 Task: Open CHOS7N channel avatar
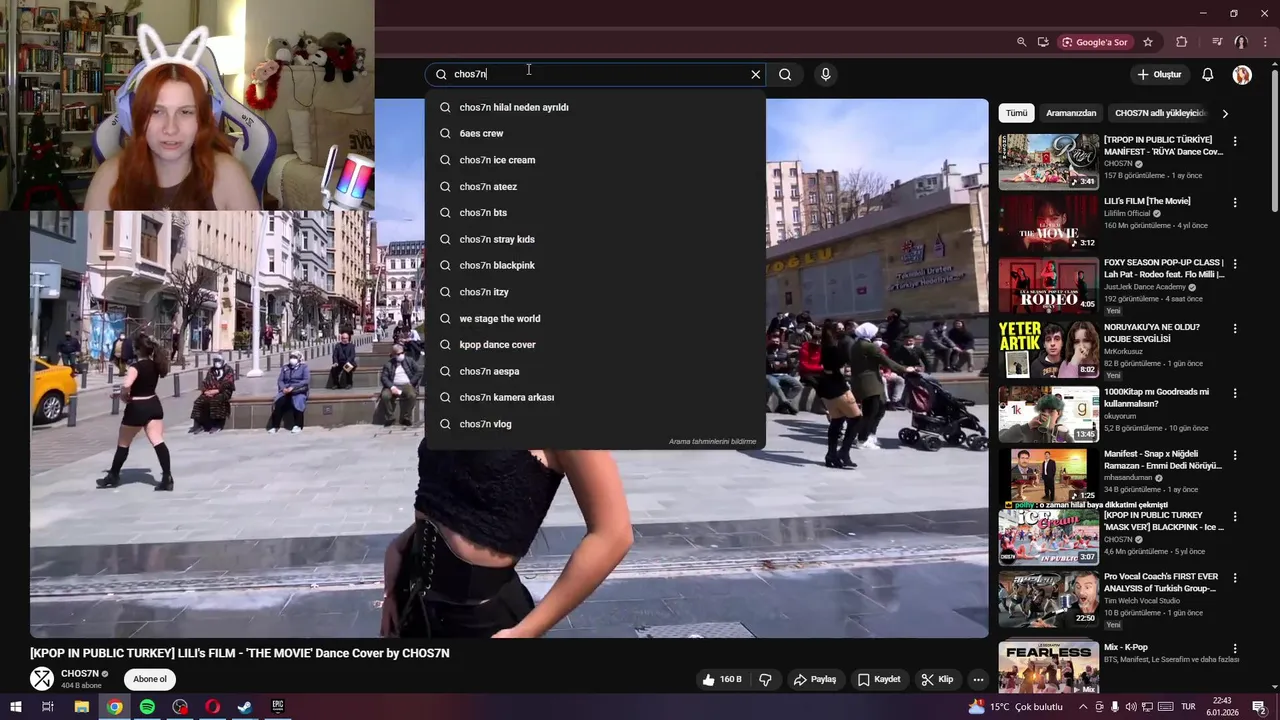click(x=41, y=679)
